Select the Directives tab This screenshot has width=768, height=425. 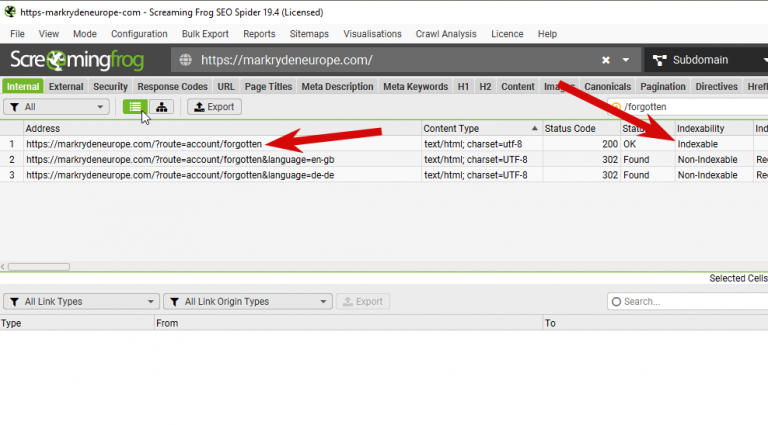716,87
